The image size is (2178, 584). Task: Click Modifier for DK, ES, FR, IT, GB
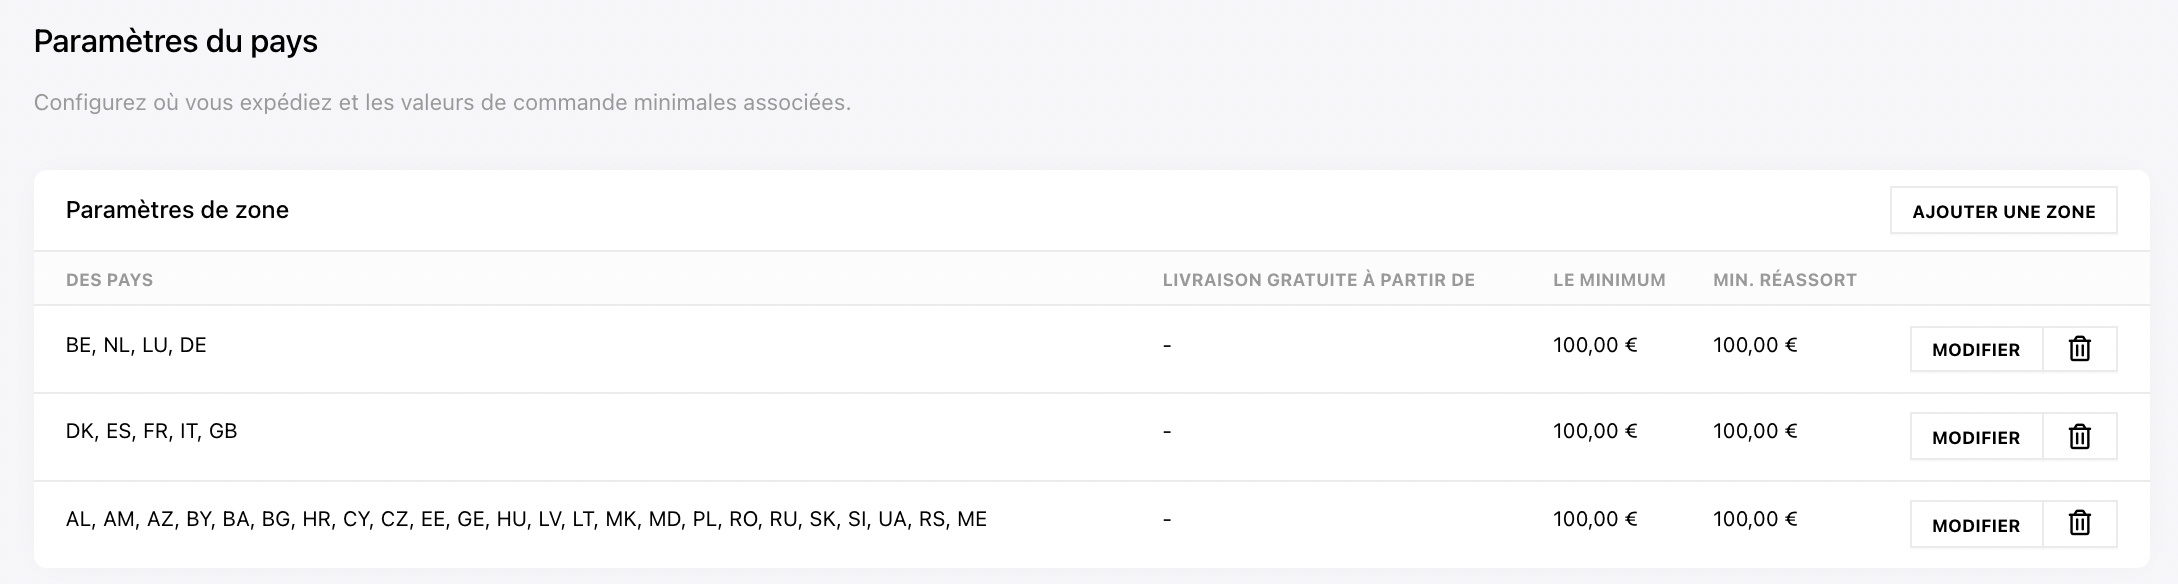point(1976,437)
